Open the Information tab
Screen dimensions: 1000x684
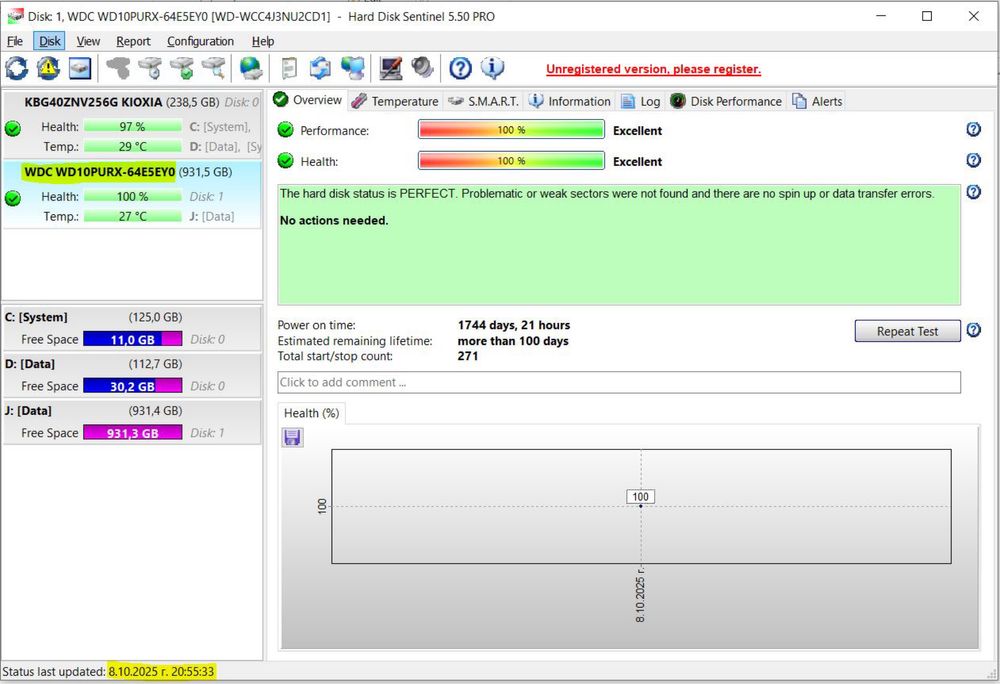(570, 101)
